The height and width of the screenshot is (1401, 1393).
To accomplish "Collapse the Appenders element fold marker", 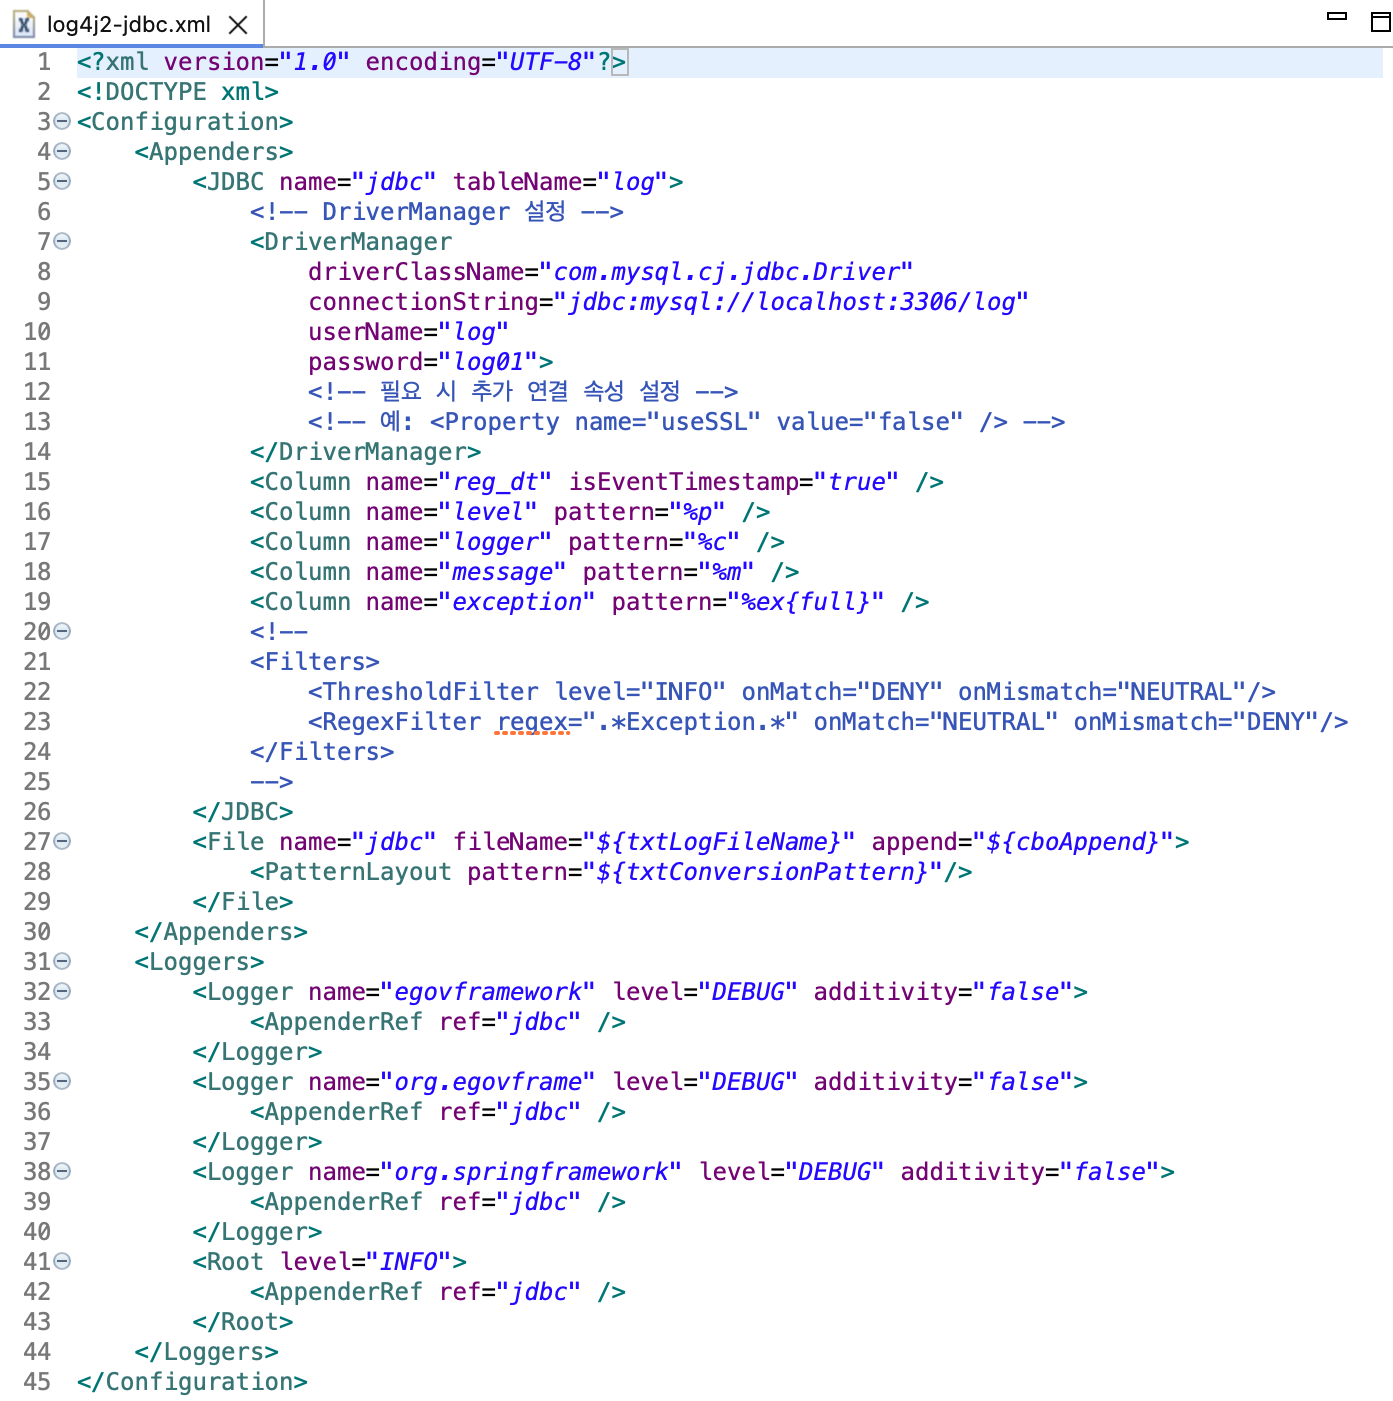I will pyautogui.click(x=60, y=151).
